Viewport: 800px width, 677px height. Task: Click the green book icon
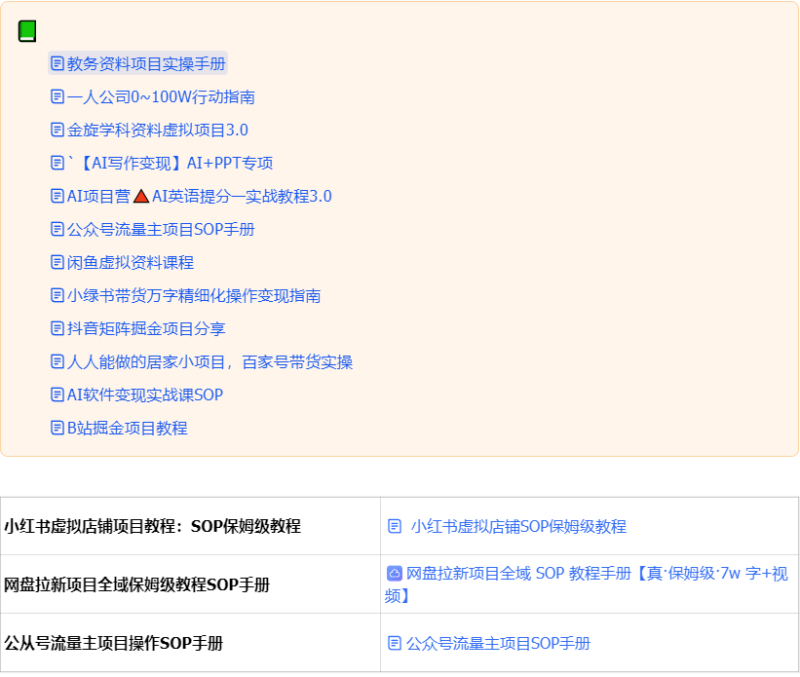27,31
